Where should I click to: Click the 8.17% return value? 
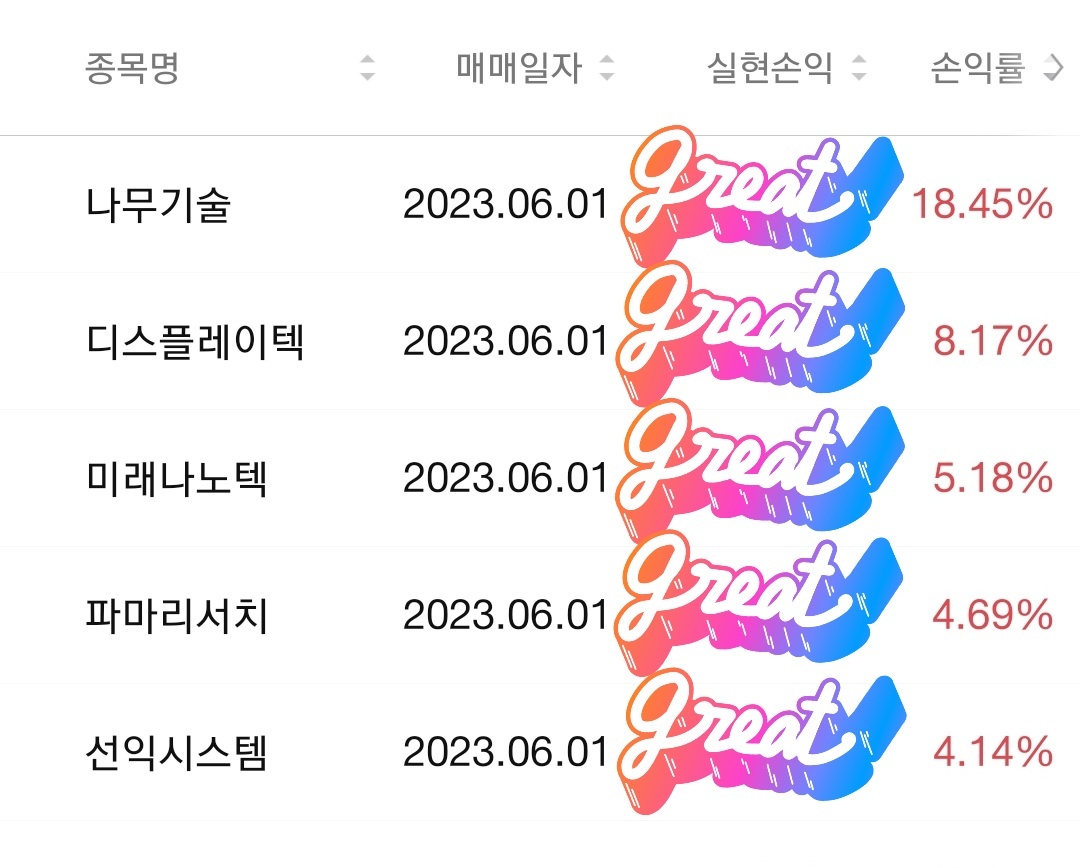[993, 341]
